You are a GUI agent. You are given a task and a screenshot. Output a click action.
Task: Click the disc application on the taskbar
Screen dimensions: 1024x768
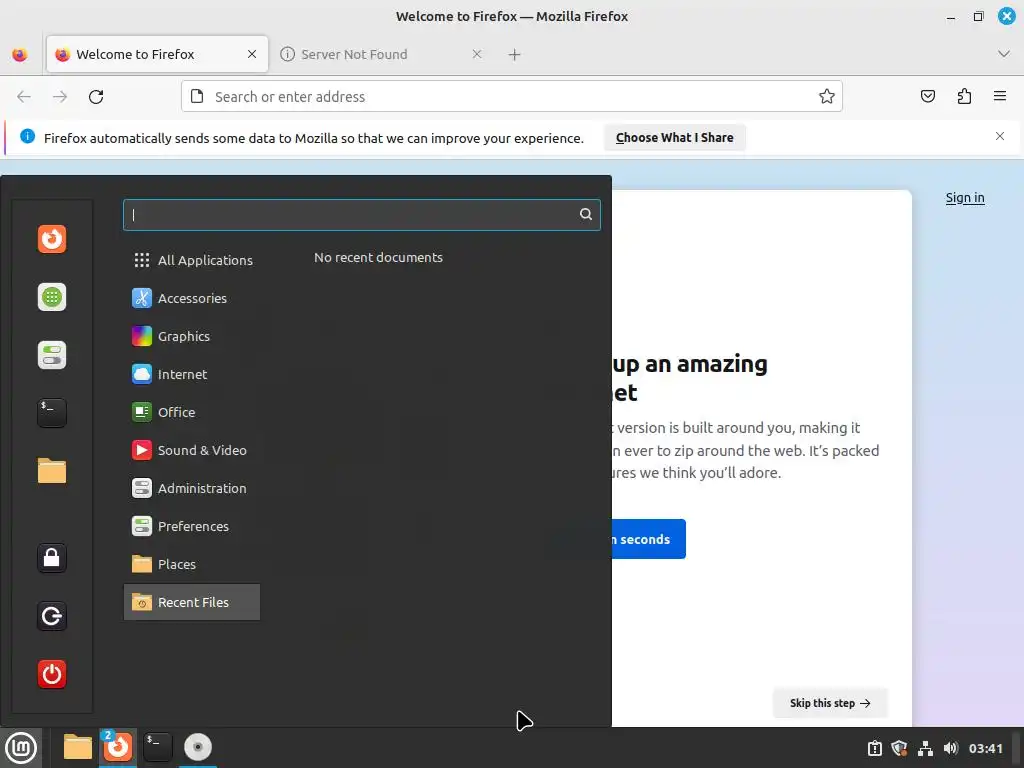tap(198, 747)
